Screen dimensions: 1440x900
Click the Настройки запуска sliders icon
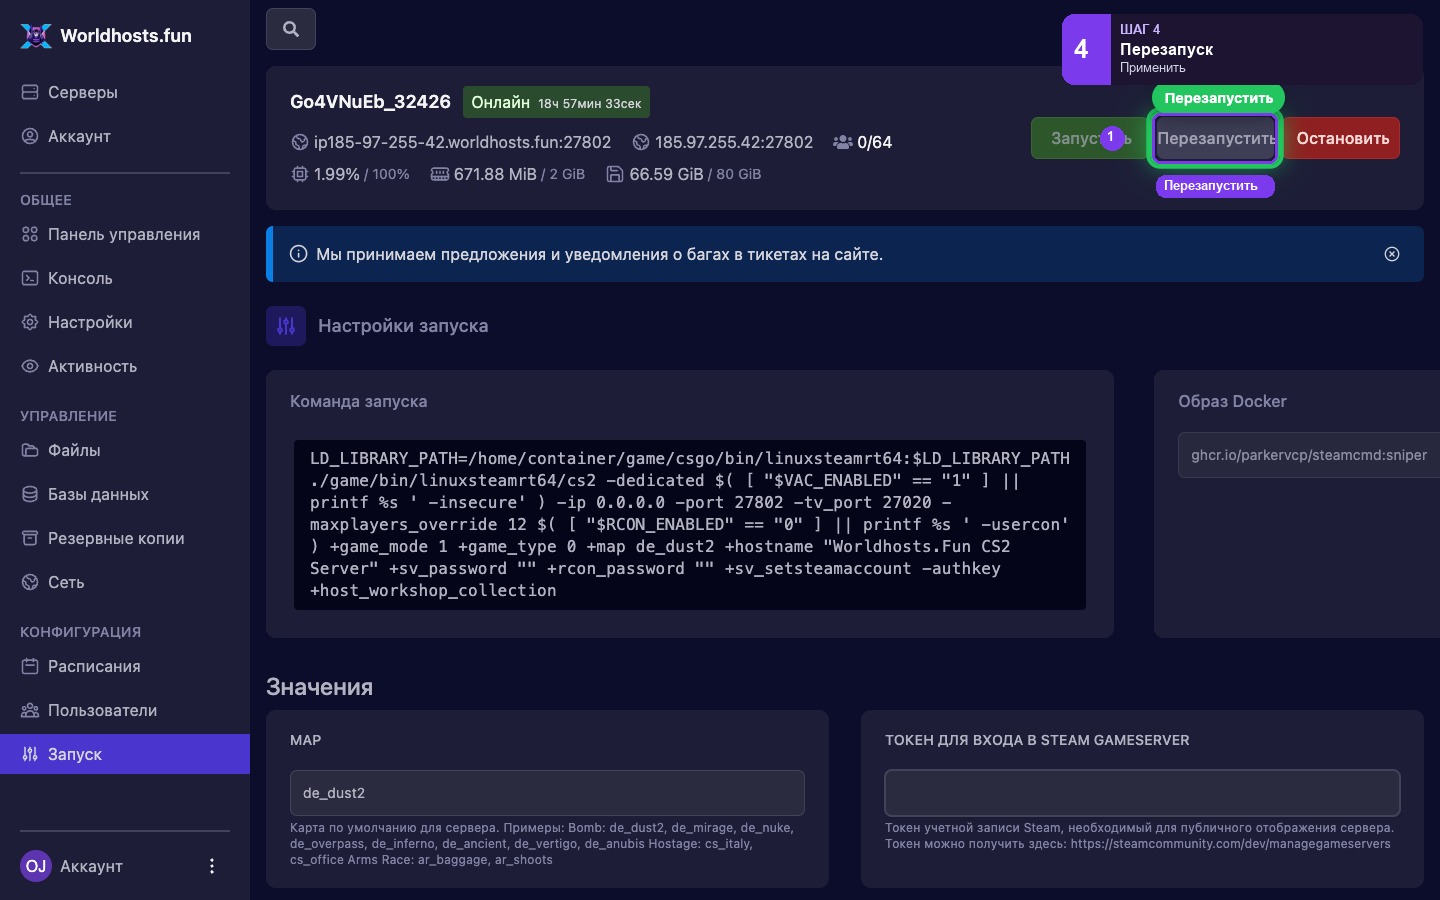pos(286,326)
